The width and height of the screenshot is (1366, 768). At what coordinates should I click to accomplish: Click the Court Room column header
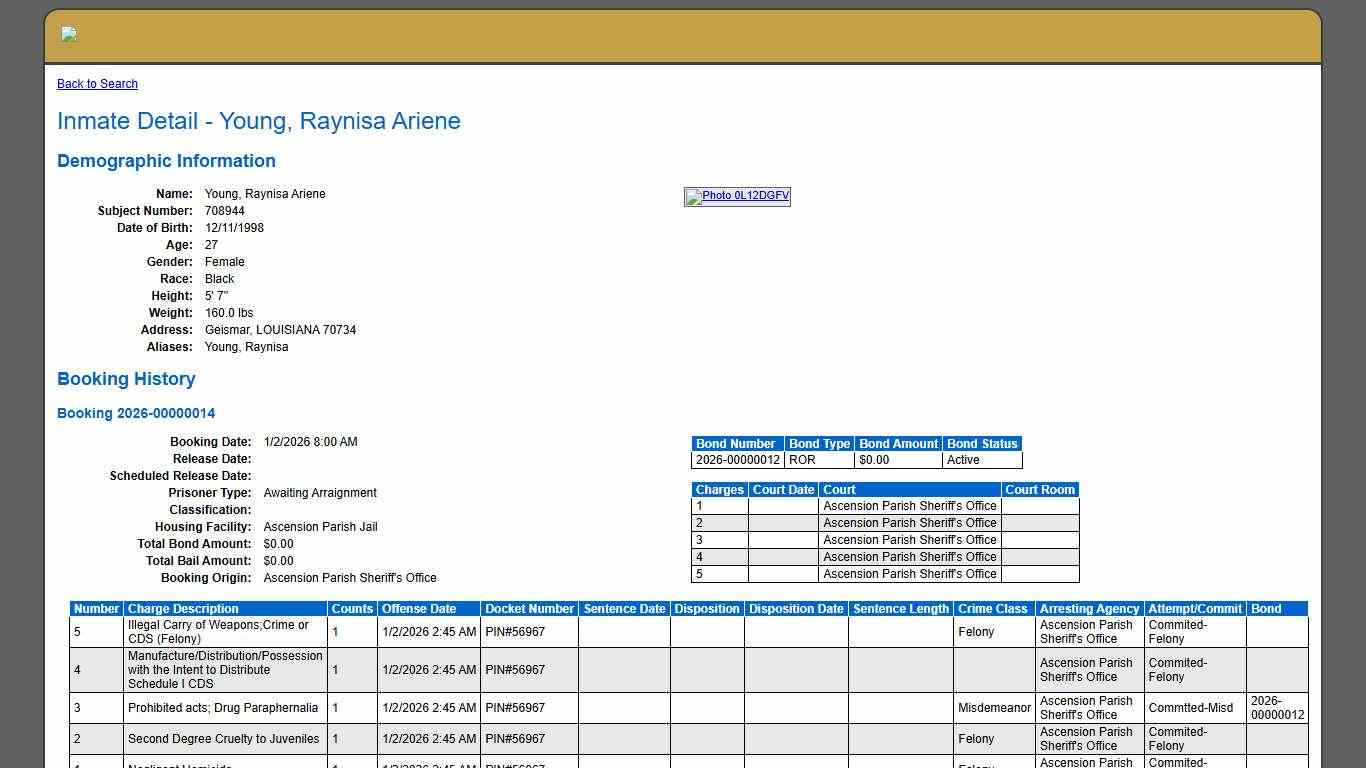pos(1039,490)
